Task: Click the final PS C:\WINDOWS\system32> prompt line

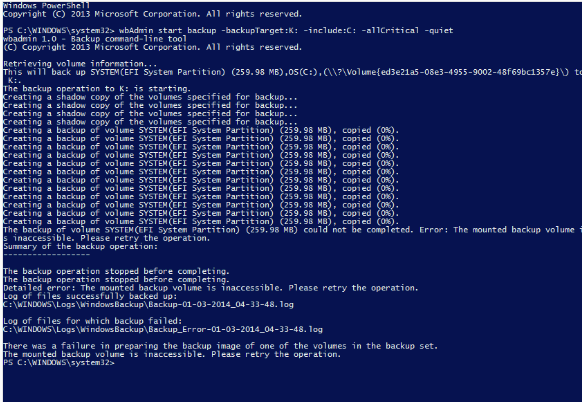Action: 59,363
